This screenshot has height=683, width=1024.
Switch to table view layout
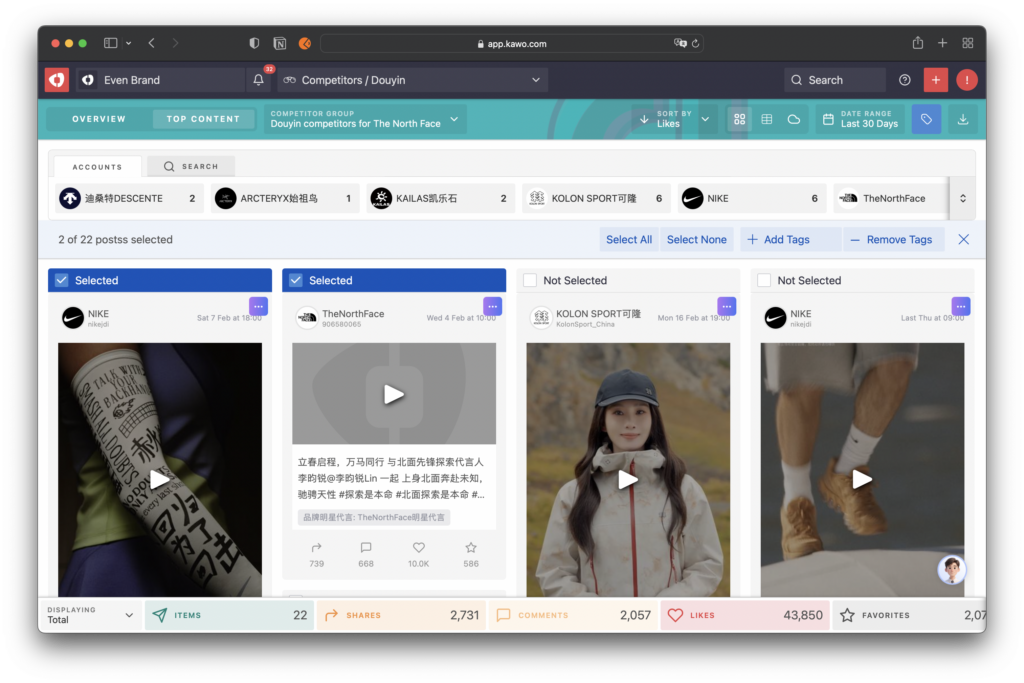point(766,119)
